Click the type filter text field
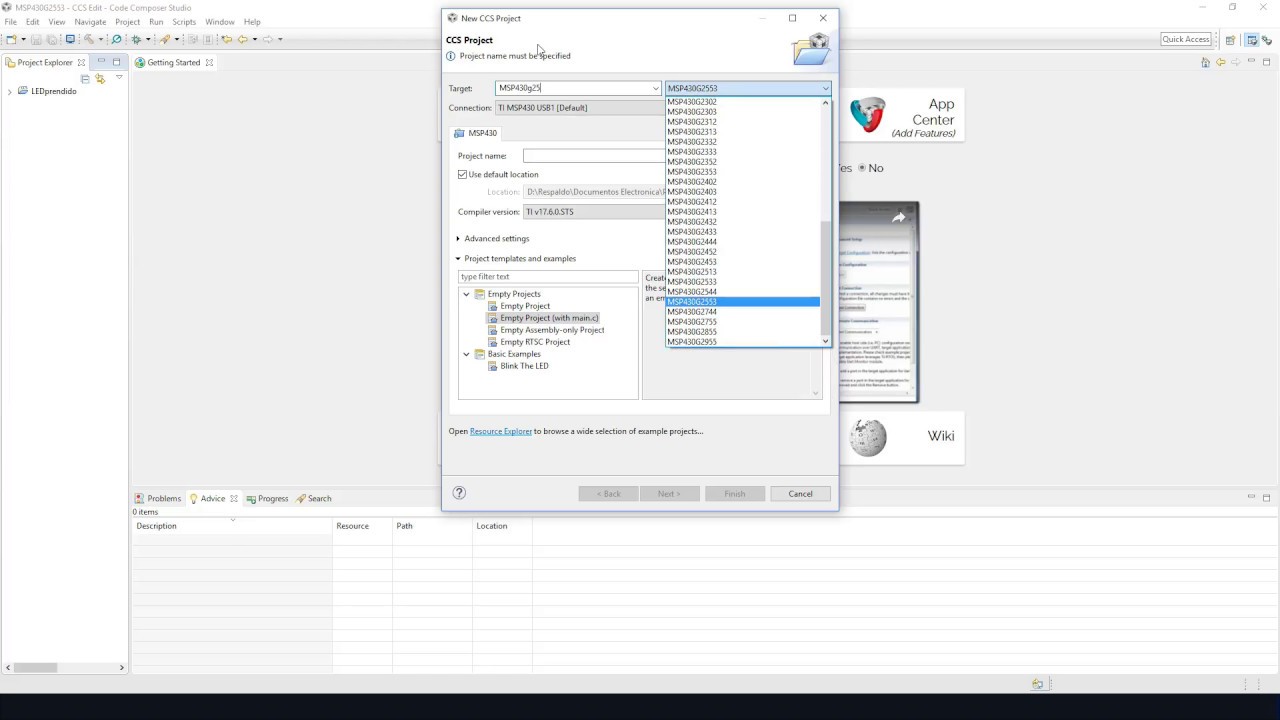1280x720 pixels. 548,277
